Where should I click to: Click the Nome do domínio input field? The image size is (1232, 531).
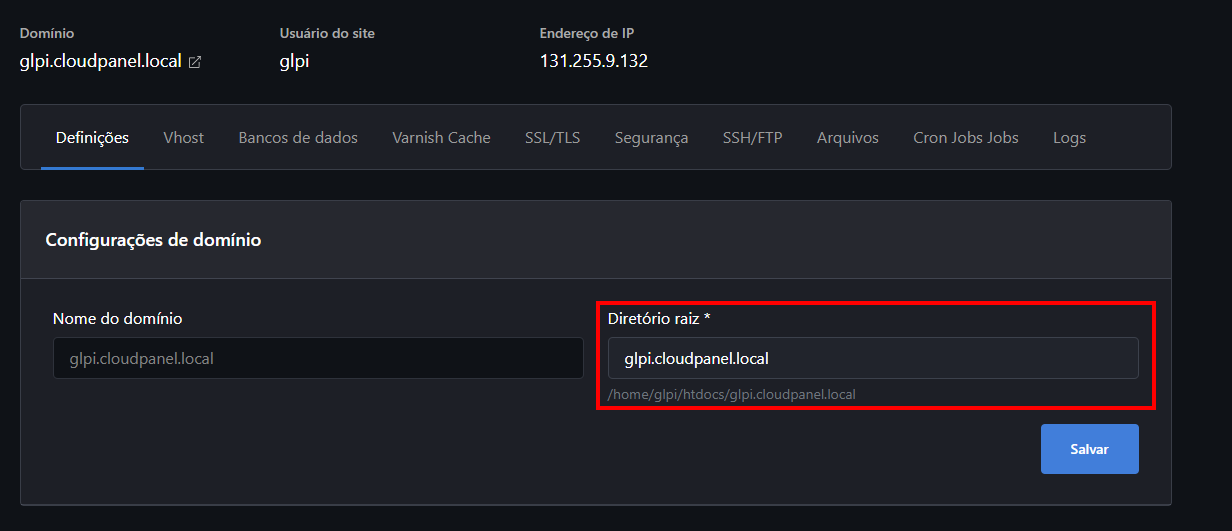[318, 358]
